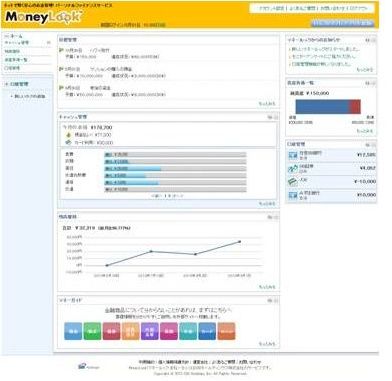
Task: Select the purple money guide tile
Action: coord(150,331)
